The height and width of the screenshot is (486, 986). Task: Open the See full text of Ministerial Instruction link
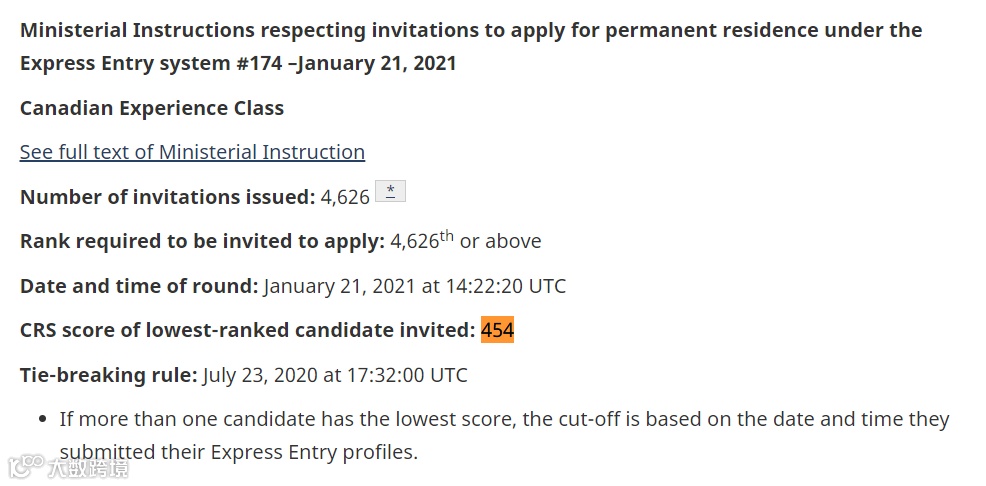[192, 152]
